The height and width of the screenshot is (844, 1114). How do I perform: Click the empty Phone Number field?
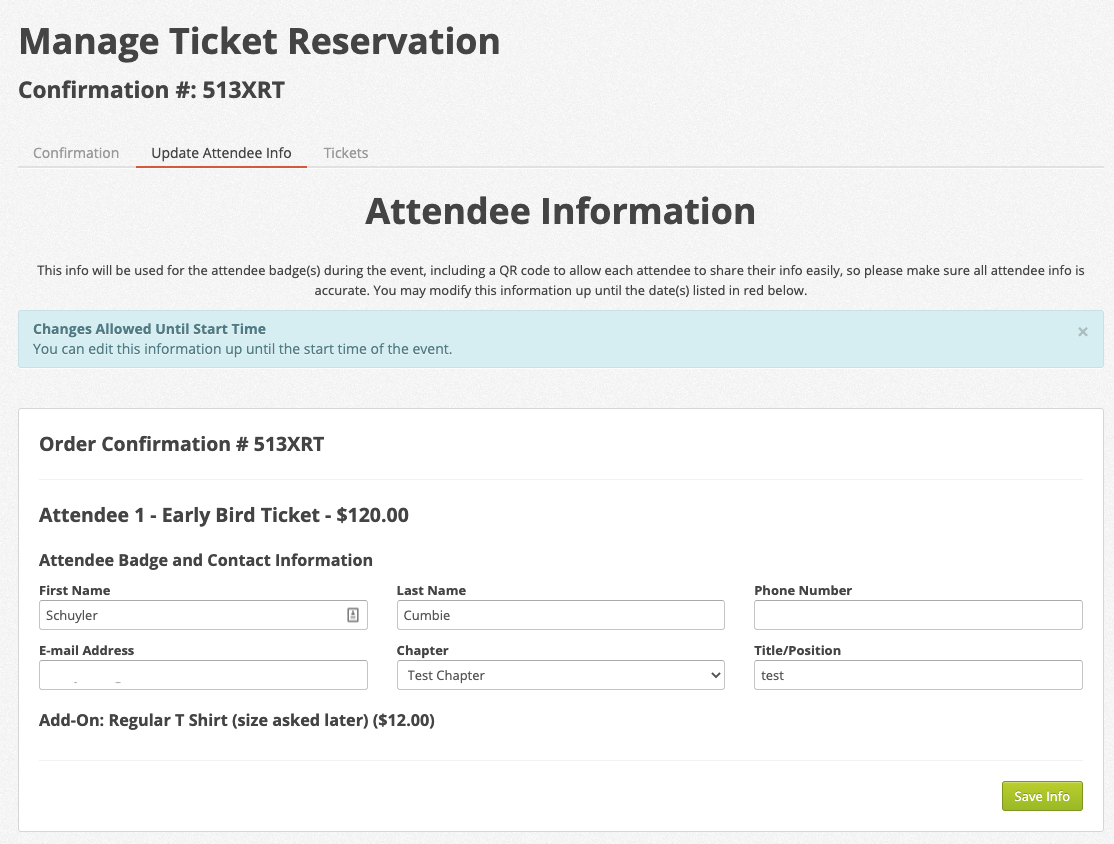pyautogui.click(x=918, y=616)
